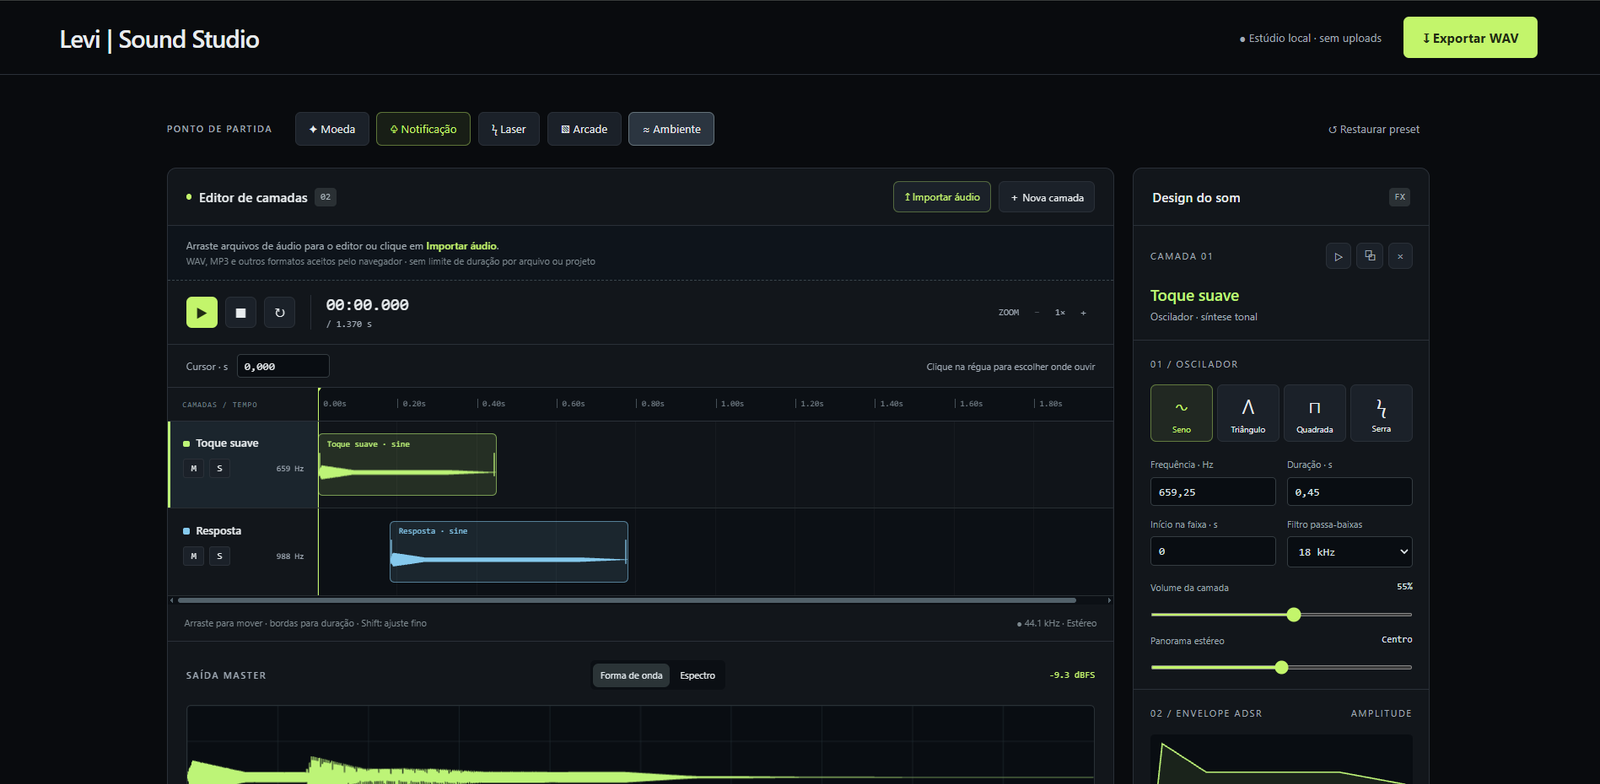Viewport: 1600px width, 784px height.
Task: Focus the Frequência Hz input field
Action: pyautogui.click(x=1213, y=492)
